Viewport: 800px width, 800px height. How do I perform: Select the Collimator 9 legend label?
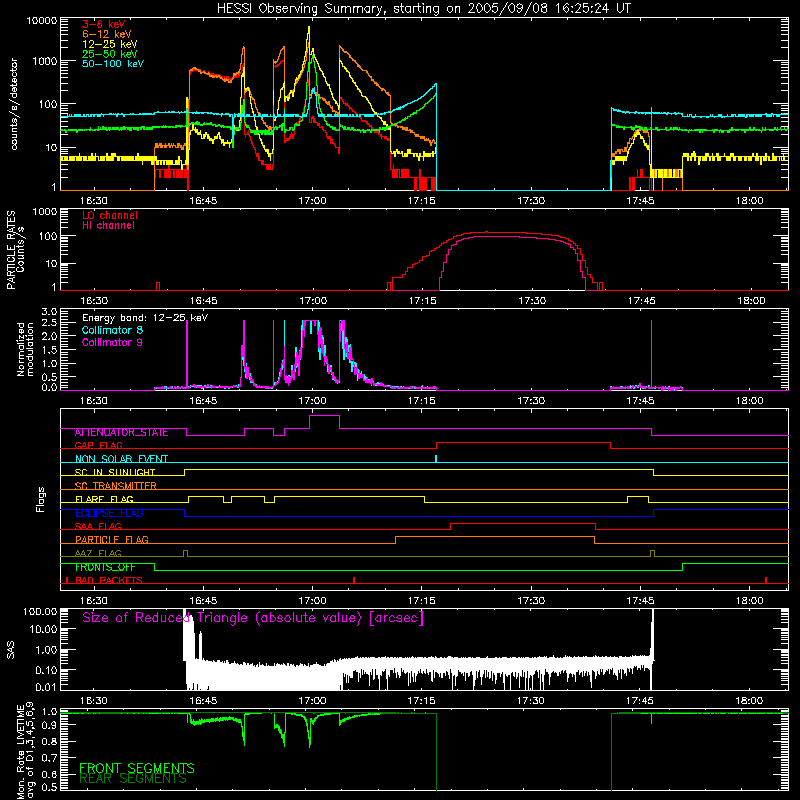coord(112,342)
